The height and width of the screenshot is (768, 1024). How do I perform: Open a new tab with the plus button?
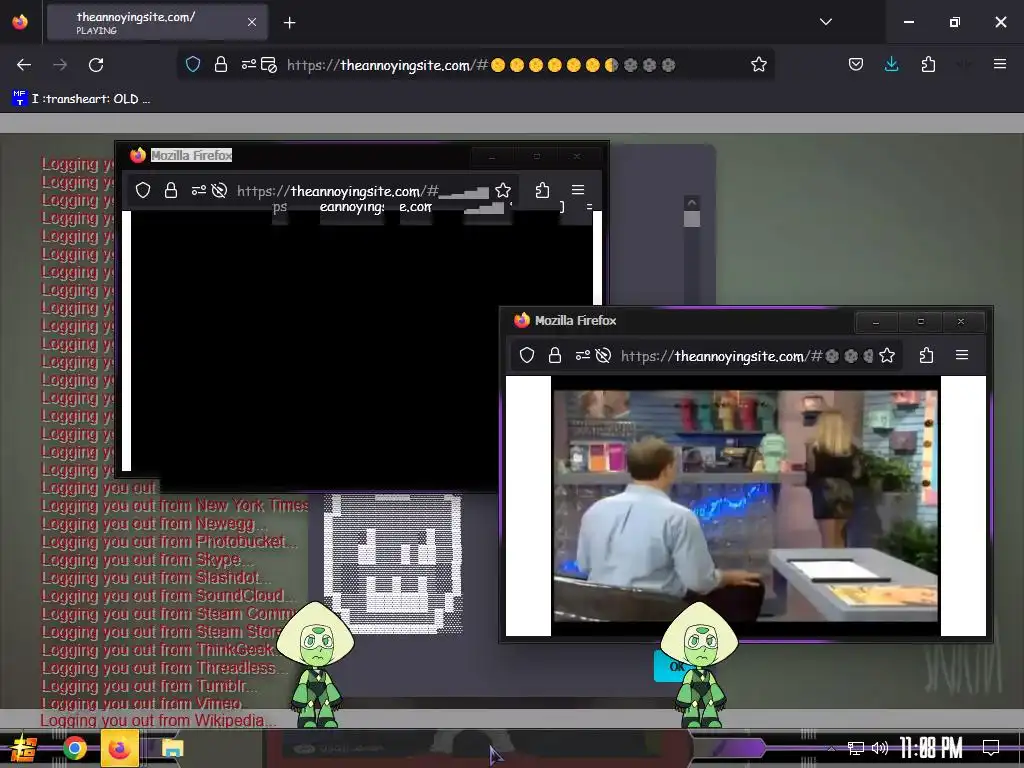coord(289,23)
